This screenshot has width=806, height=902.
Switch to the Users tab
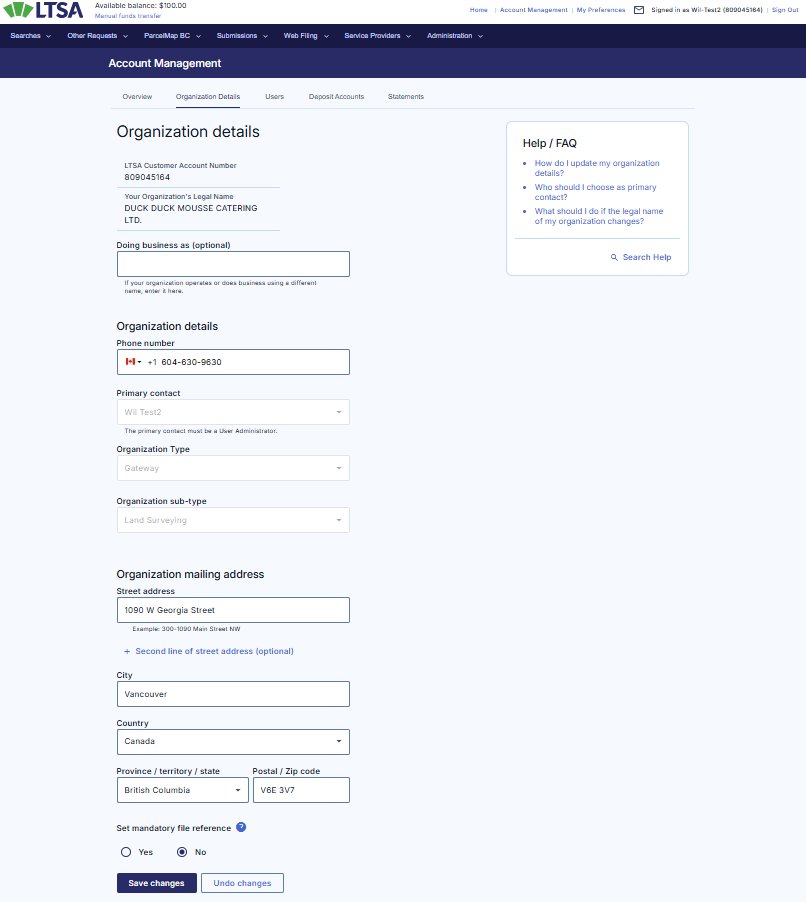point(274,97)
